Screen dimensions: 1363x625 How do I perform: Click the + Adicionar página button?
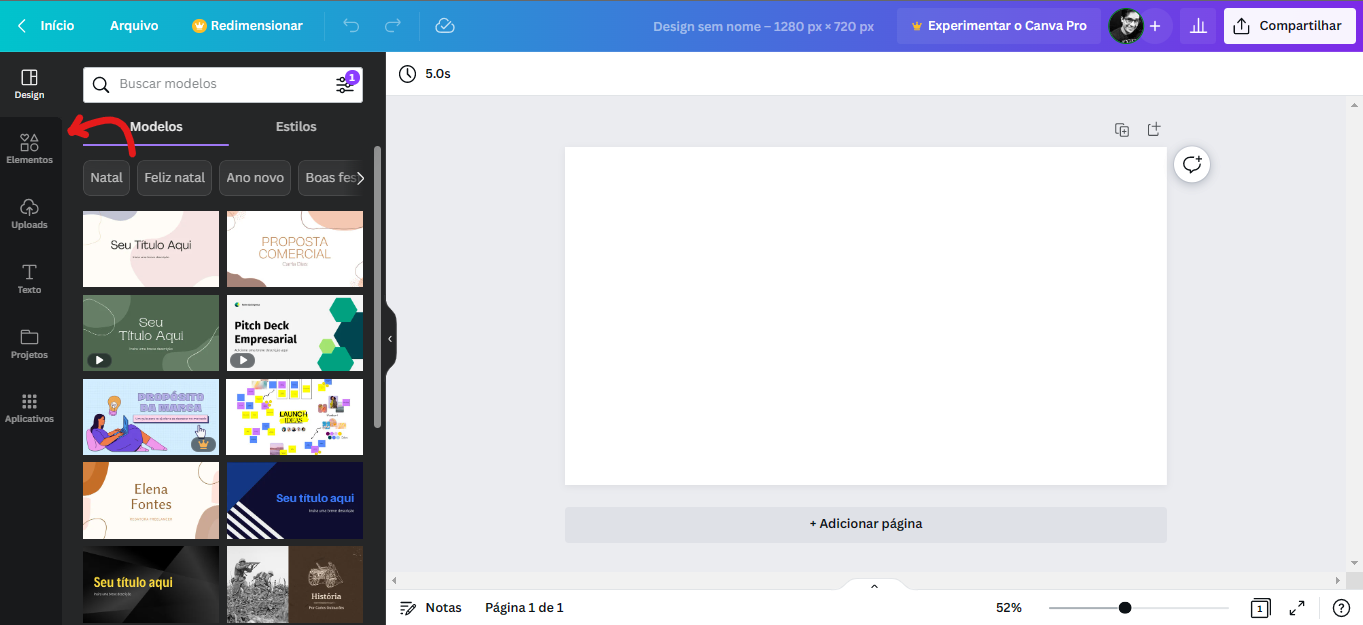tap(866, 524)
